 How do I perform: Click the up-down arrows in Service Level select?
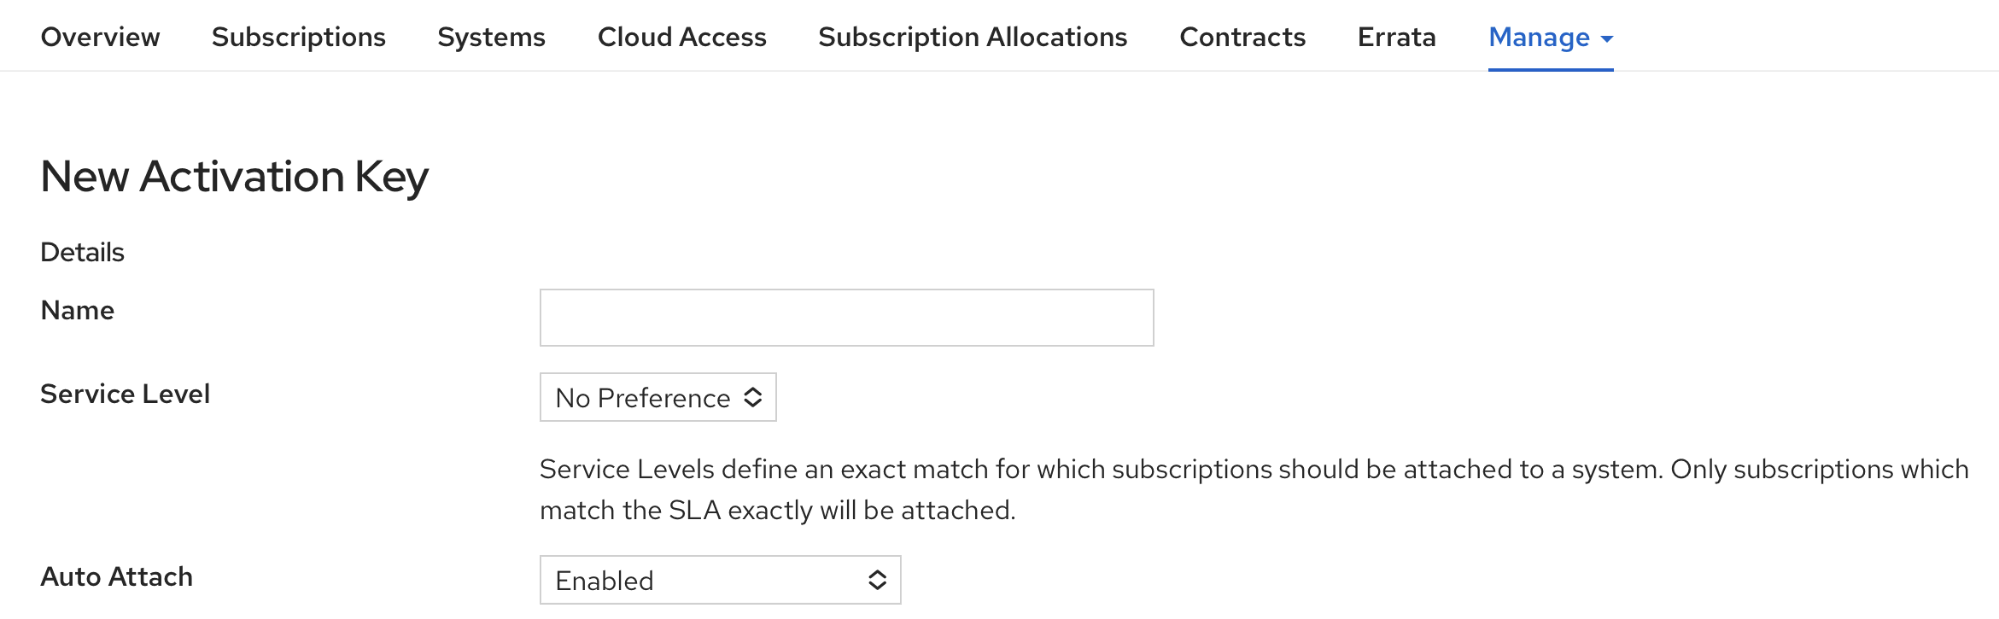coord(753,398)
